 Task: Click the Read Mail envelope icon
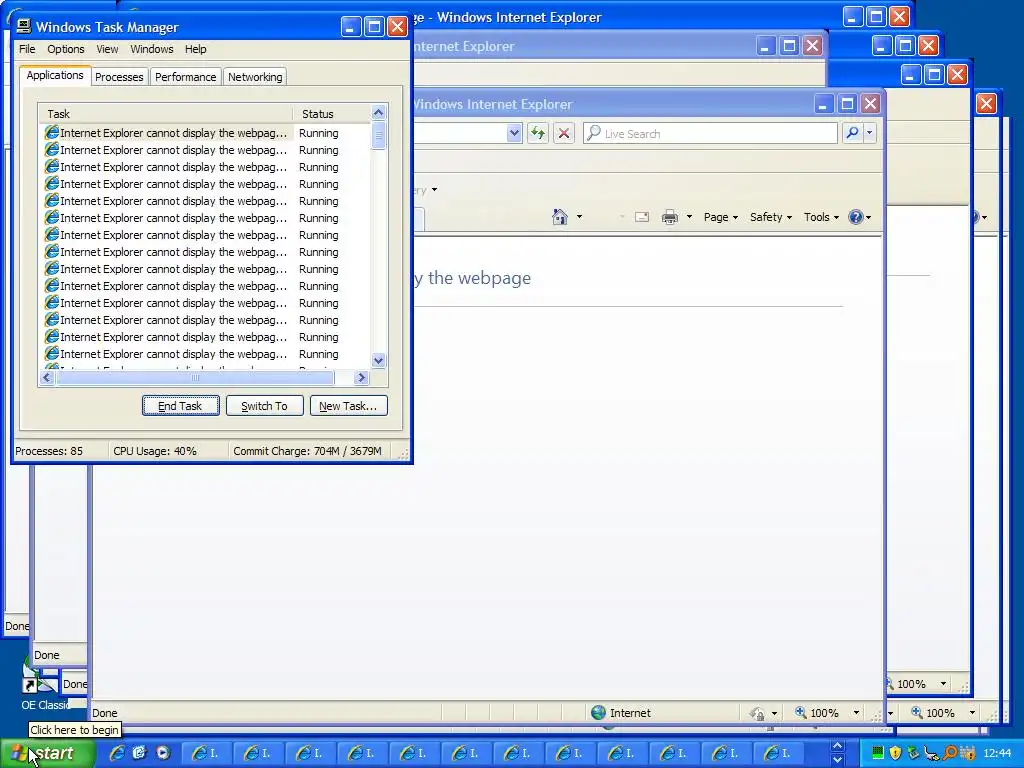(642, 217)
